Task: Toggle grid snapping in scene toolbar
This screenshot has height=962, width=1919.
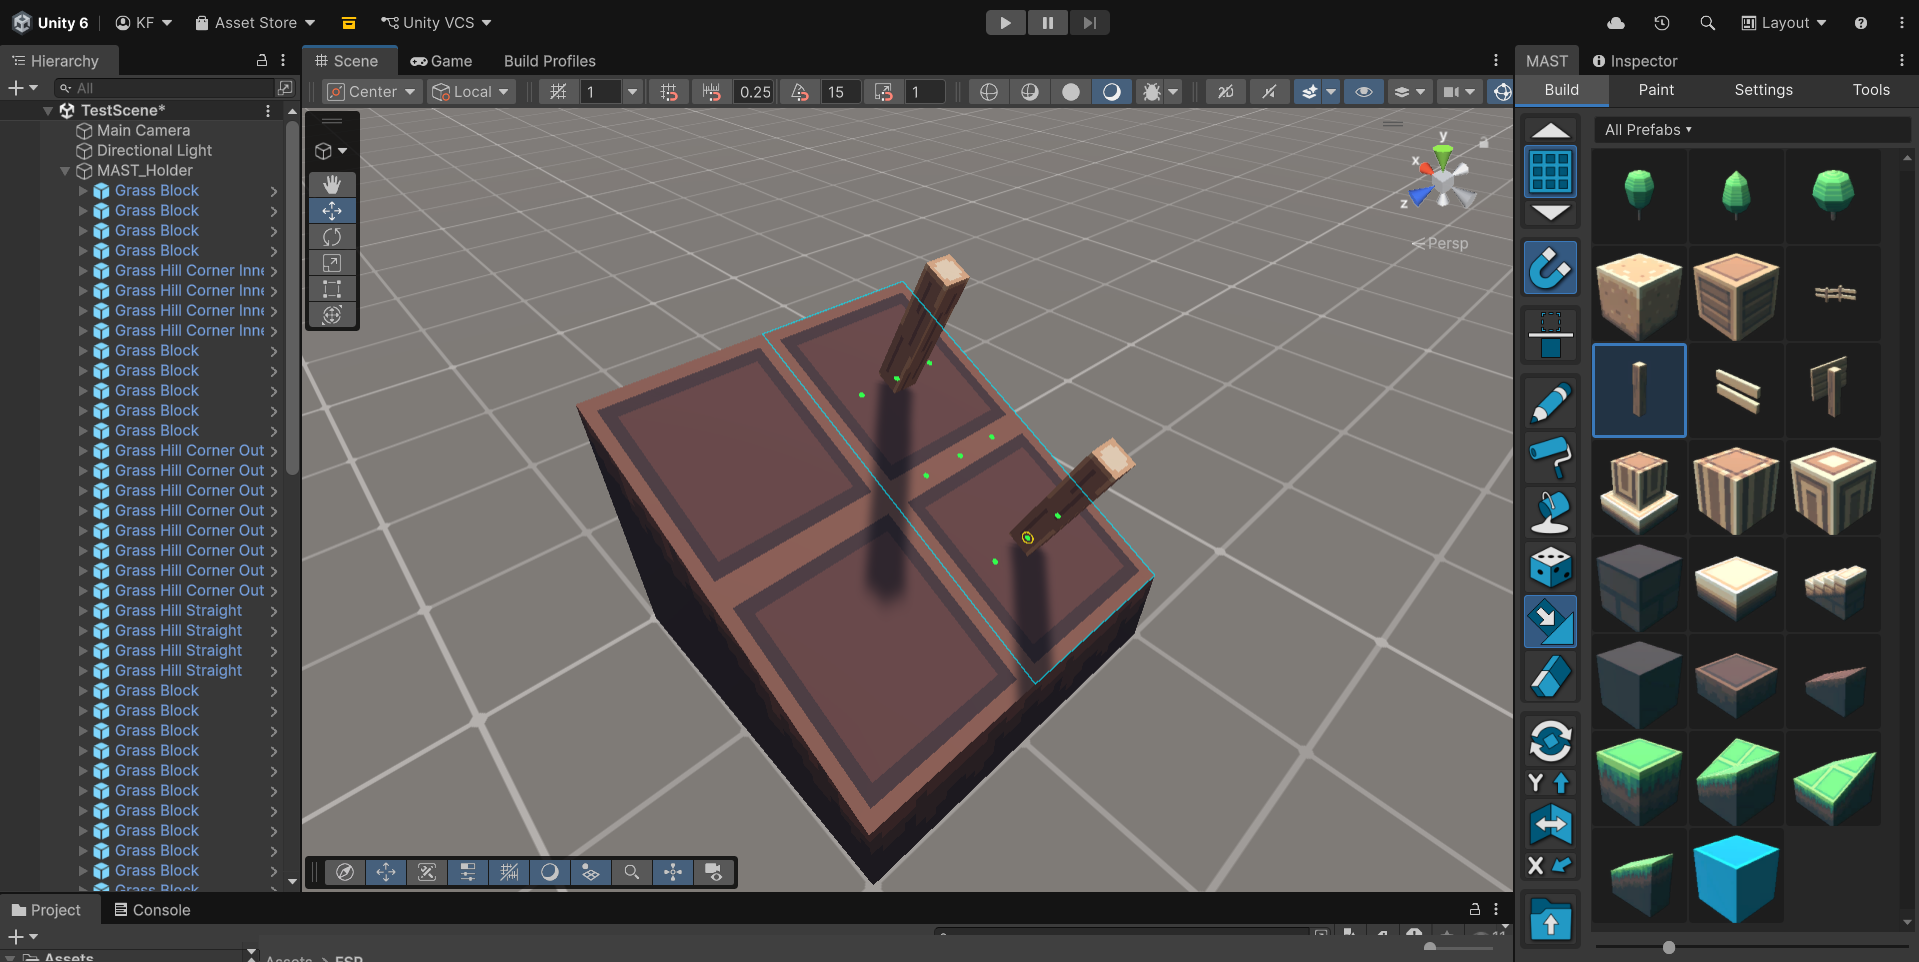Action: [669, 92]
